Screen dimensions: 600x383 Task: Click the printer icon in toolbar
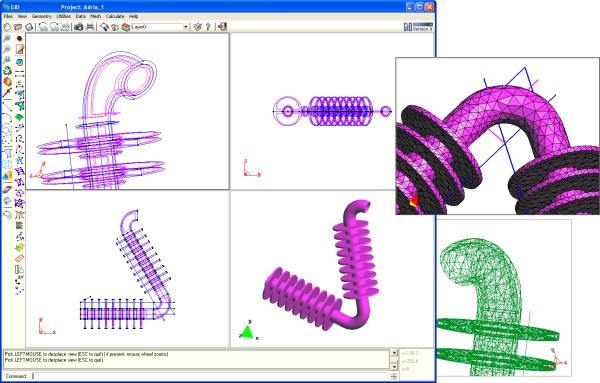90,27
